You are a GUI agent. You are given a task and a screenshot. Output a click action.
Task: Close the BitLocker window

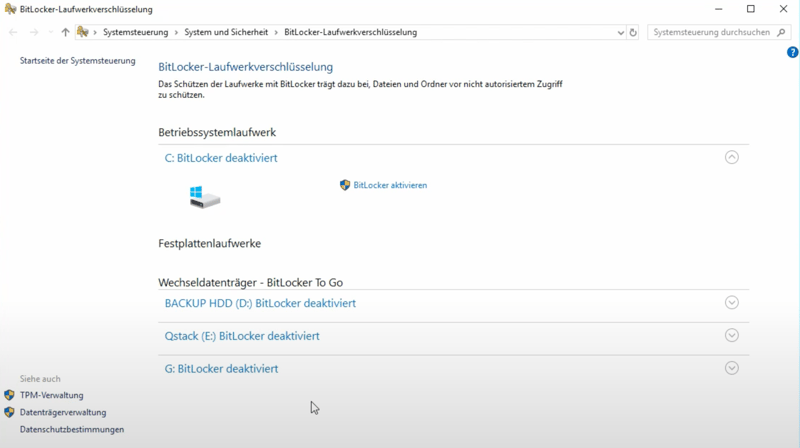pos(783,9)
